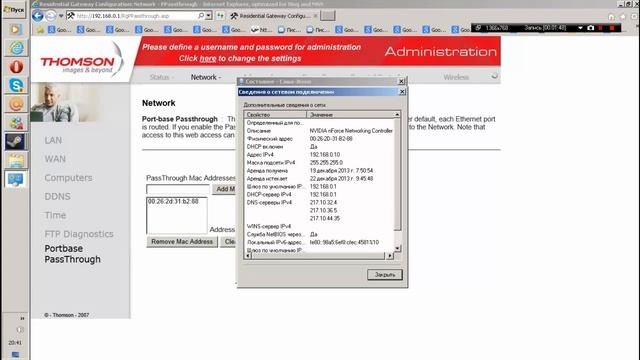Screen dimensions: 640x360
Task: Click the taskbar clock showing 20:41
Action: 15,343
